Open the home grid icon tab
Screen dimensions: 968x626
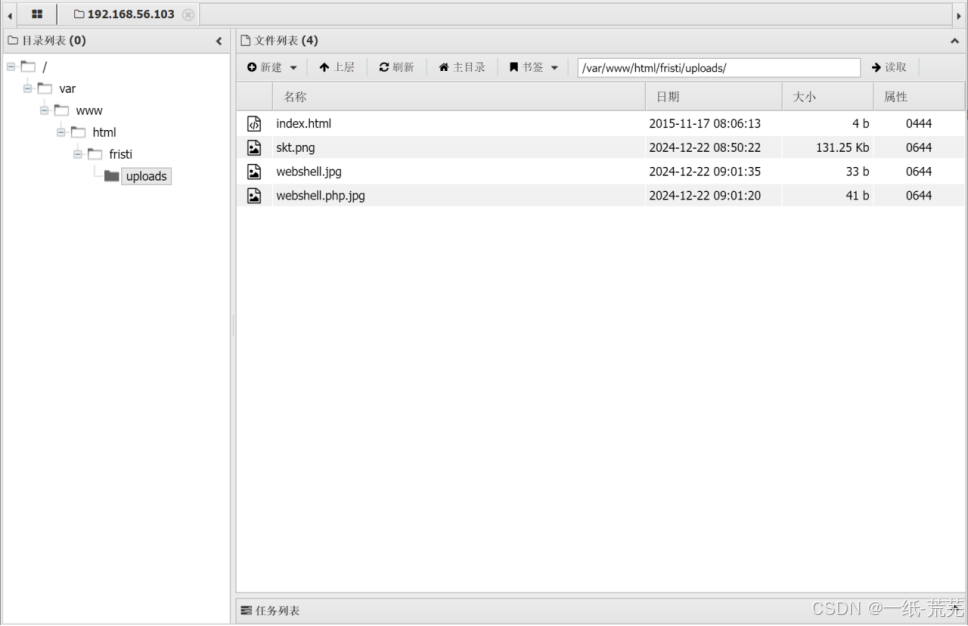pos(37,14)
